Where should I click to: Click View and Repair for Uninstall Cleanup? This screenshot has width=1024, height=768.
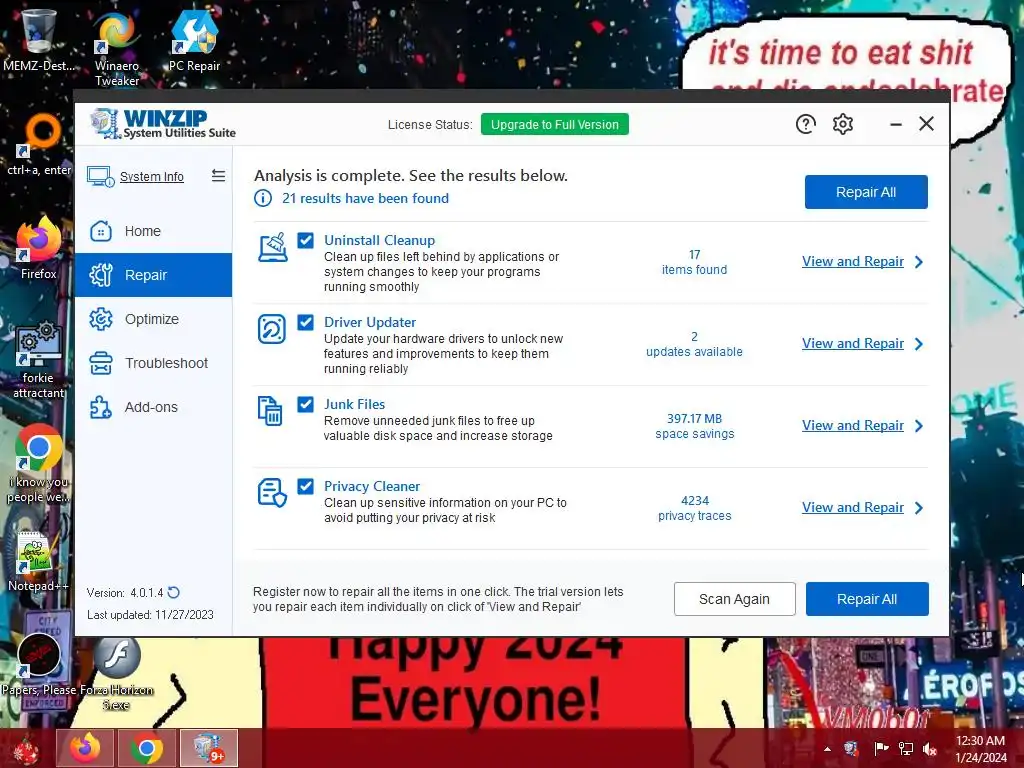852,261
